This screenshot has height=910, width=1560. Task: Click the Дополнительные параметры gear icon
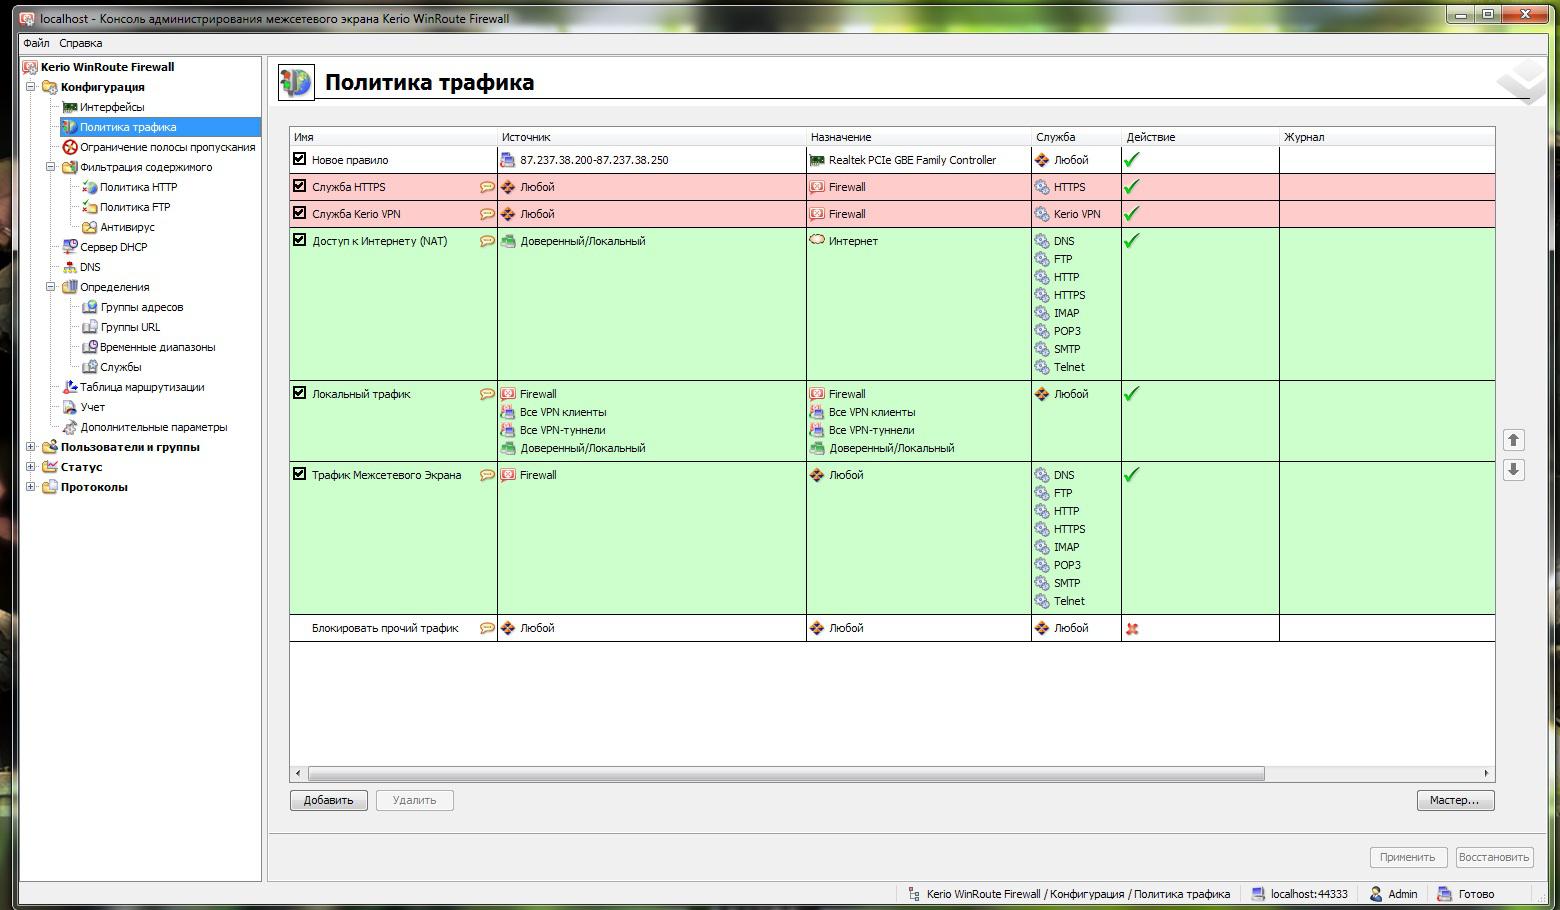pyautogui.click(x=70, y=427)
